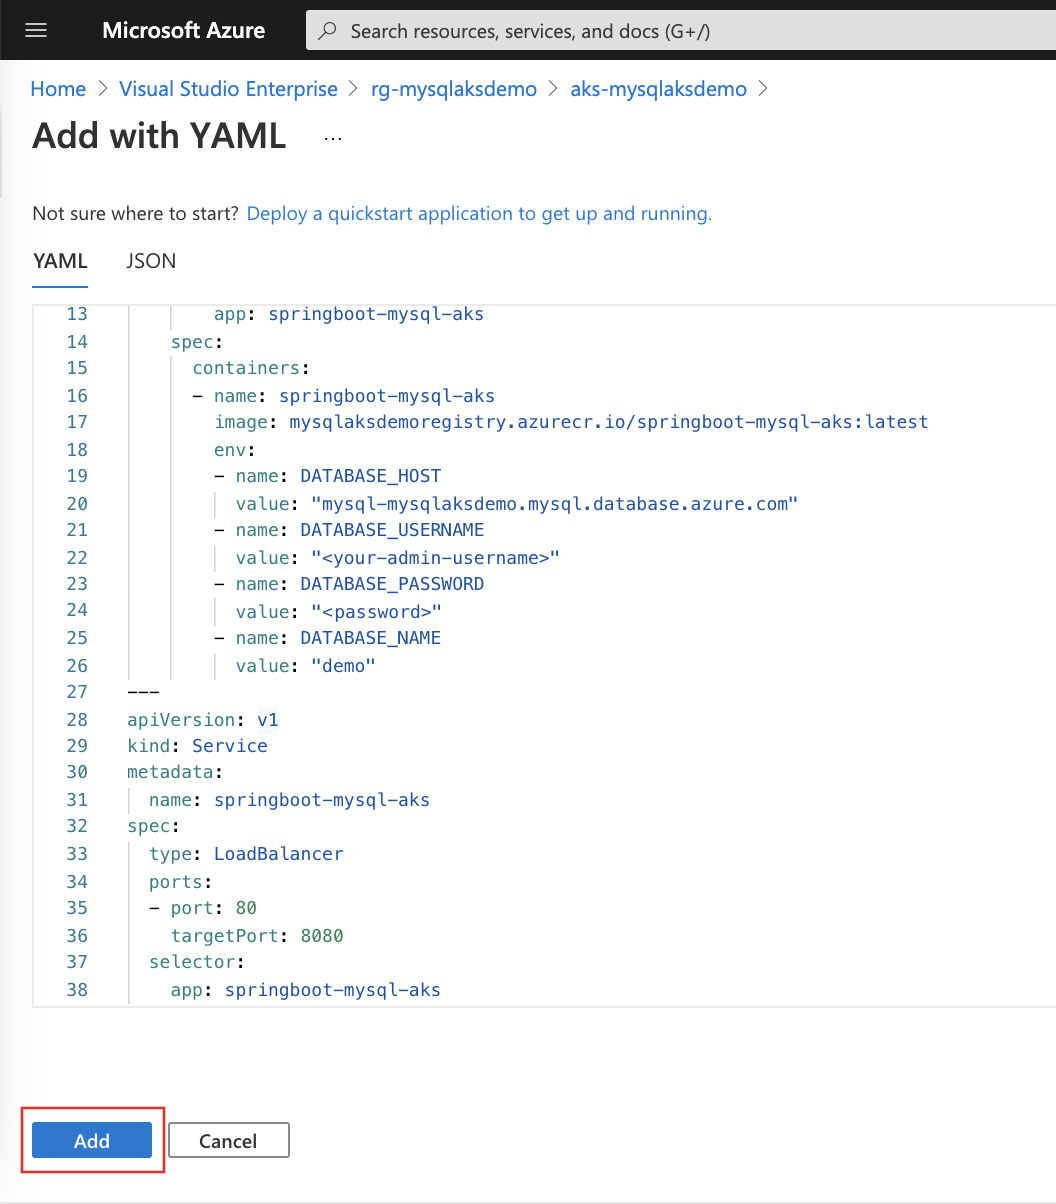1056x1204 pixels.
Task: Click the <your-admin-username> placeholder text
Action: pyautogui.click(x=437, y=557)
